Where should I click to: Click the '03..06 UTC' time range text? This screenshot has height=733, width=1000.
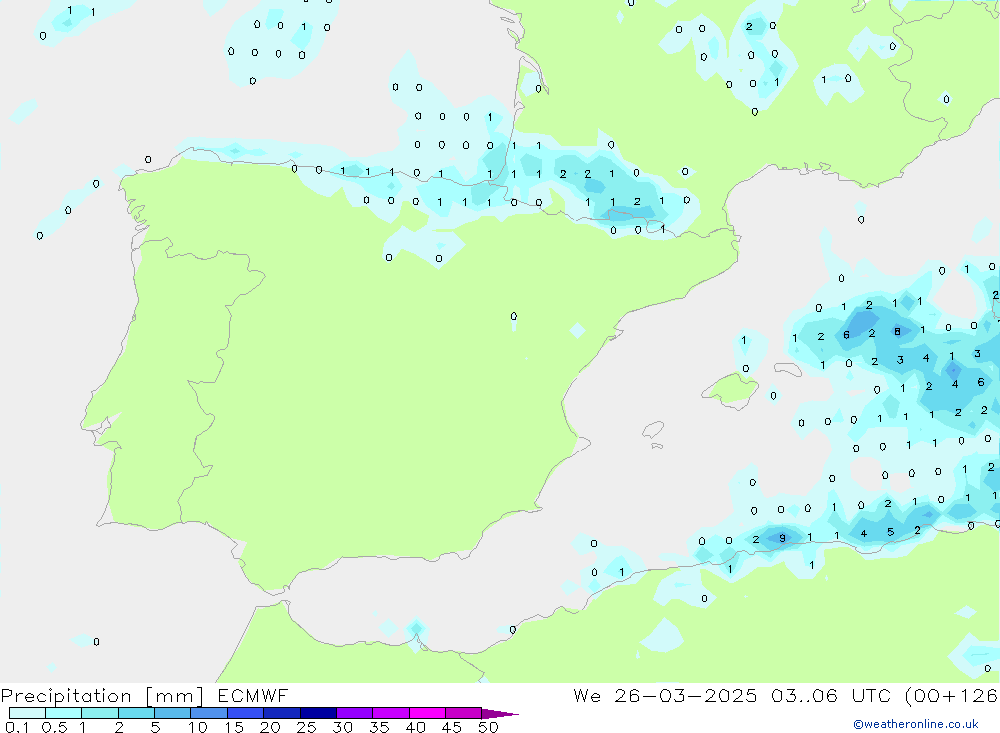(x=830, y=696)
